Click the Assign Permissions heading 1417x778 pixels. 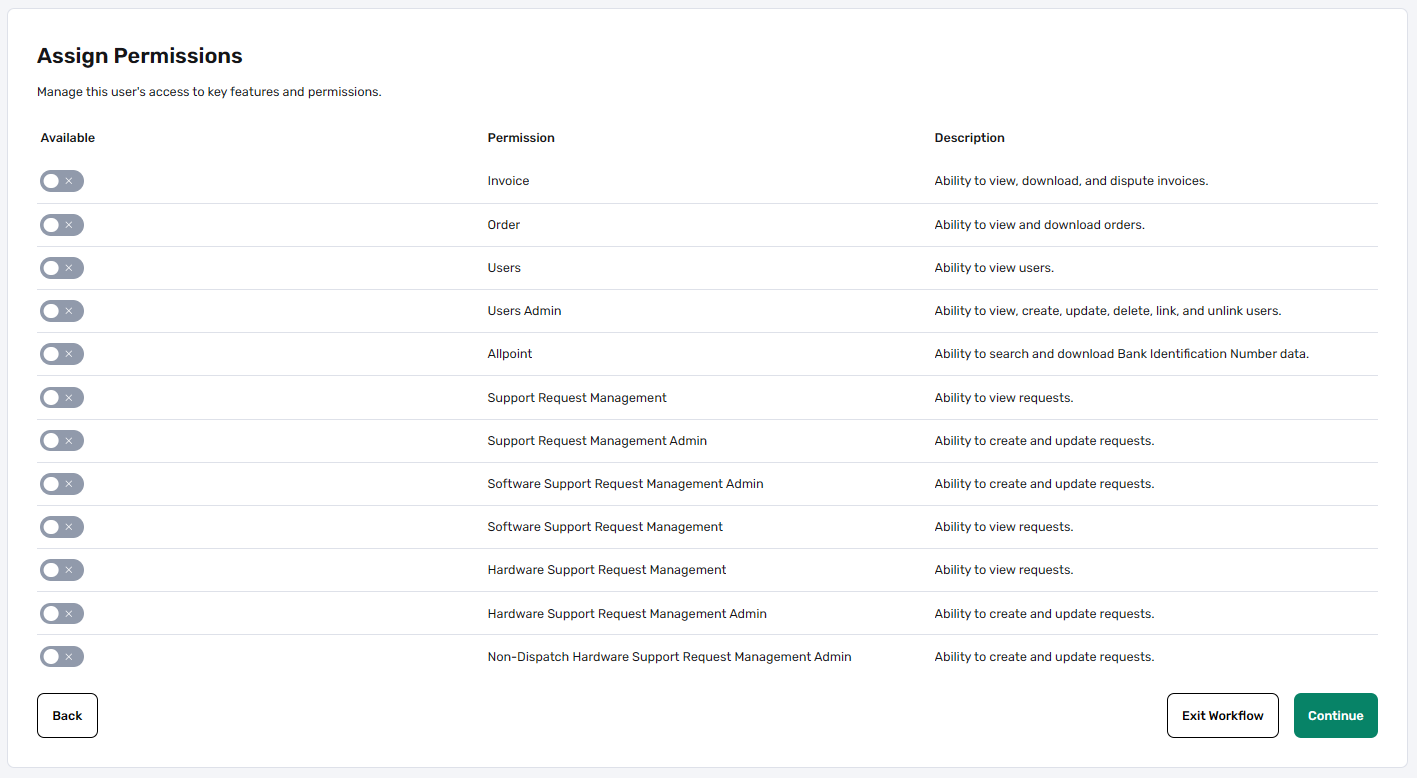point(140,56)
